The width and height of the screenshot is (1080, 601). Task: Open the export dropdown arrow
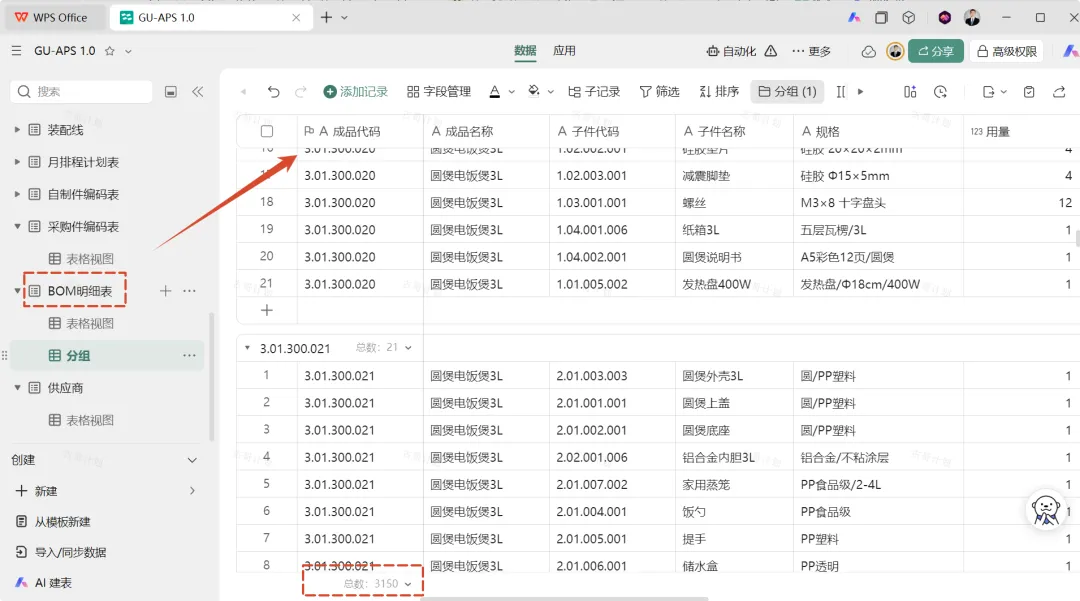click(1004, 92)
